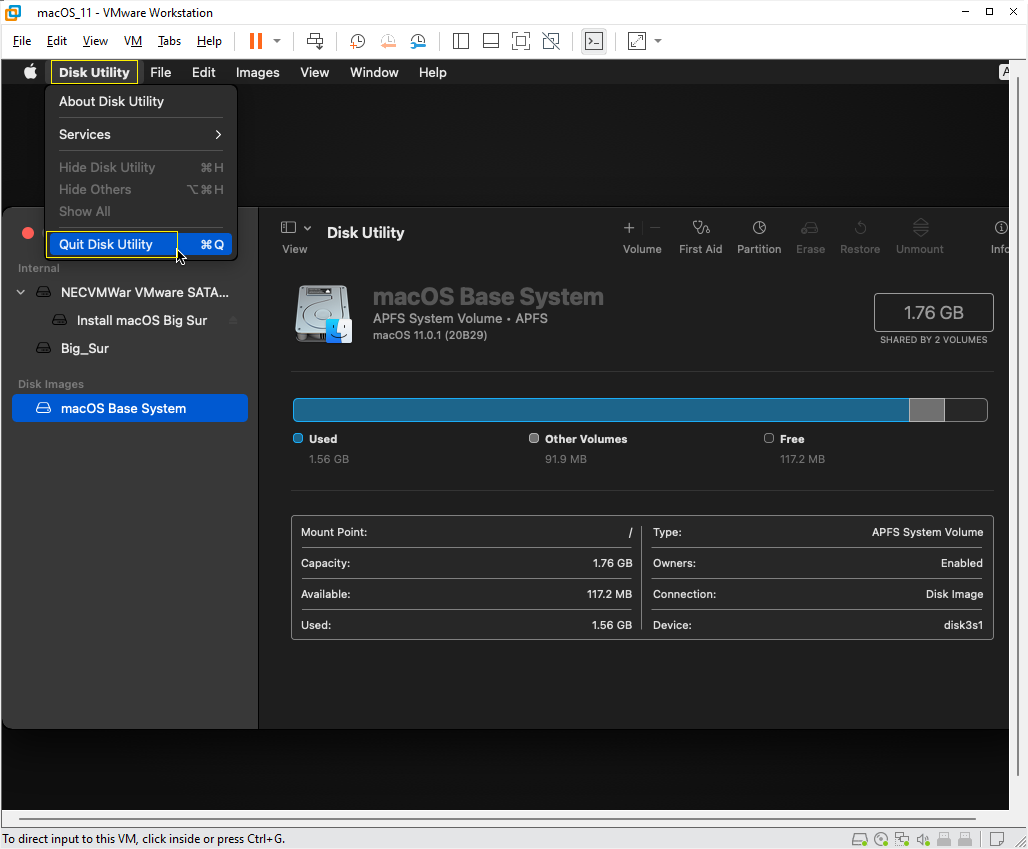Click the hard disk status icon in VMware status bar

(860, 839)
